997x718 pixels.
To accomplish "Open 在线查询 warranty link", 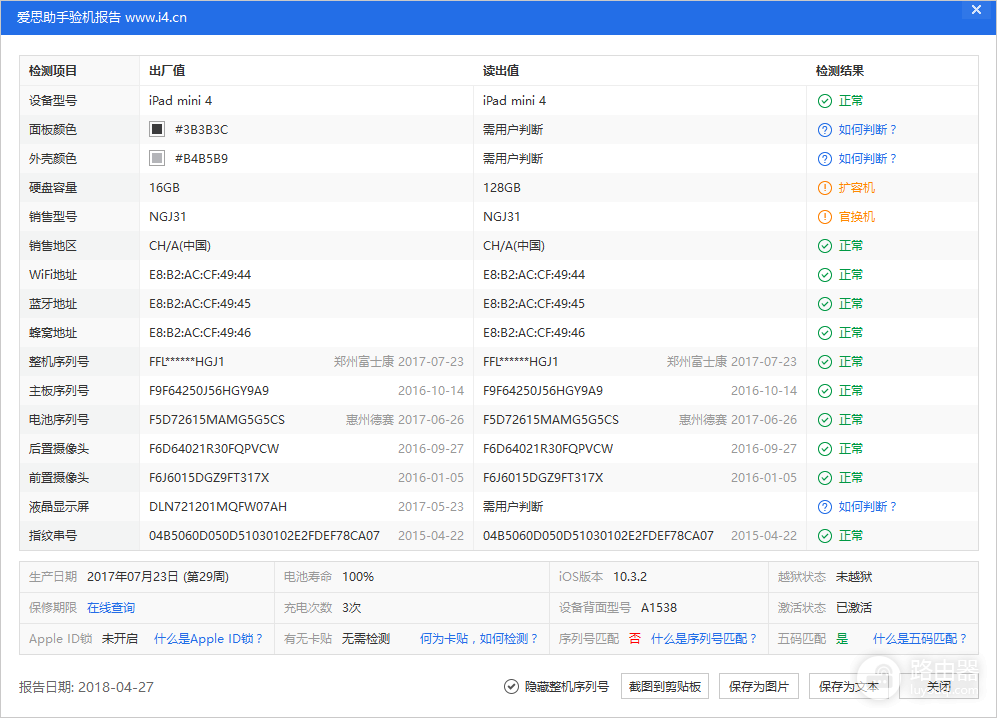I will (111, 608).
